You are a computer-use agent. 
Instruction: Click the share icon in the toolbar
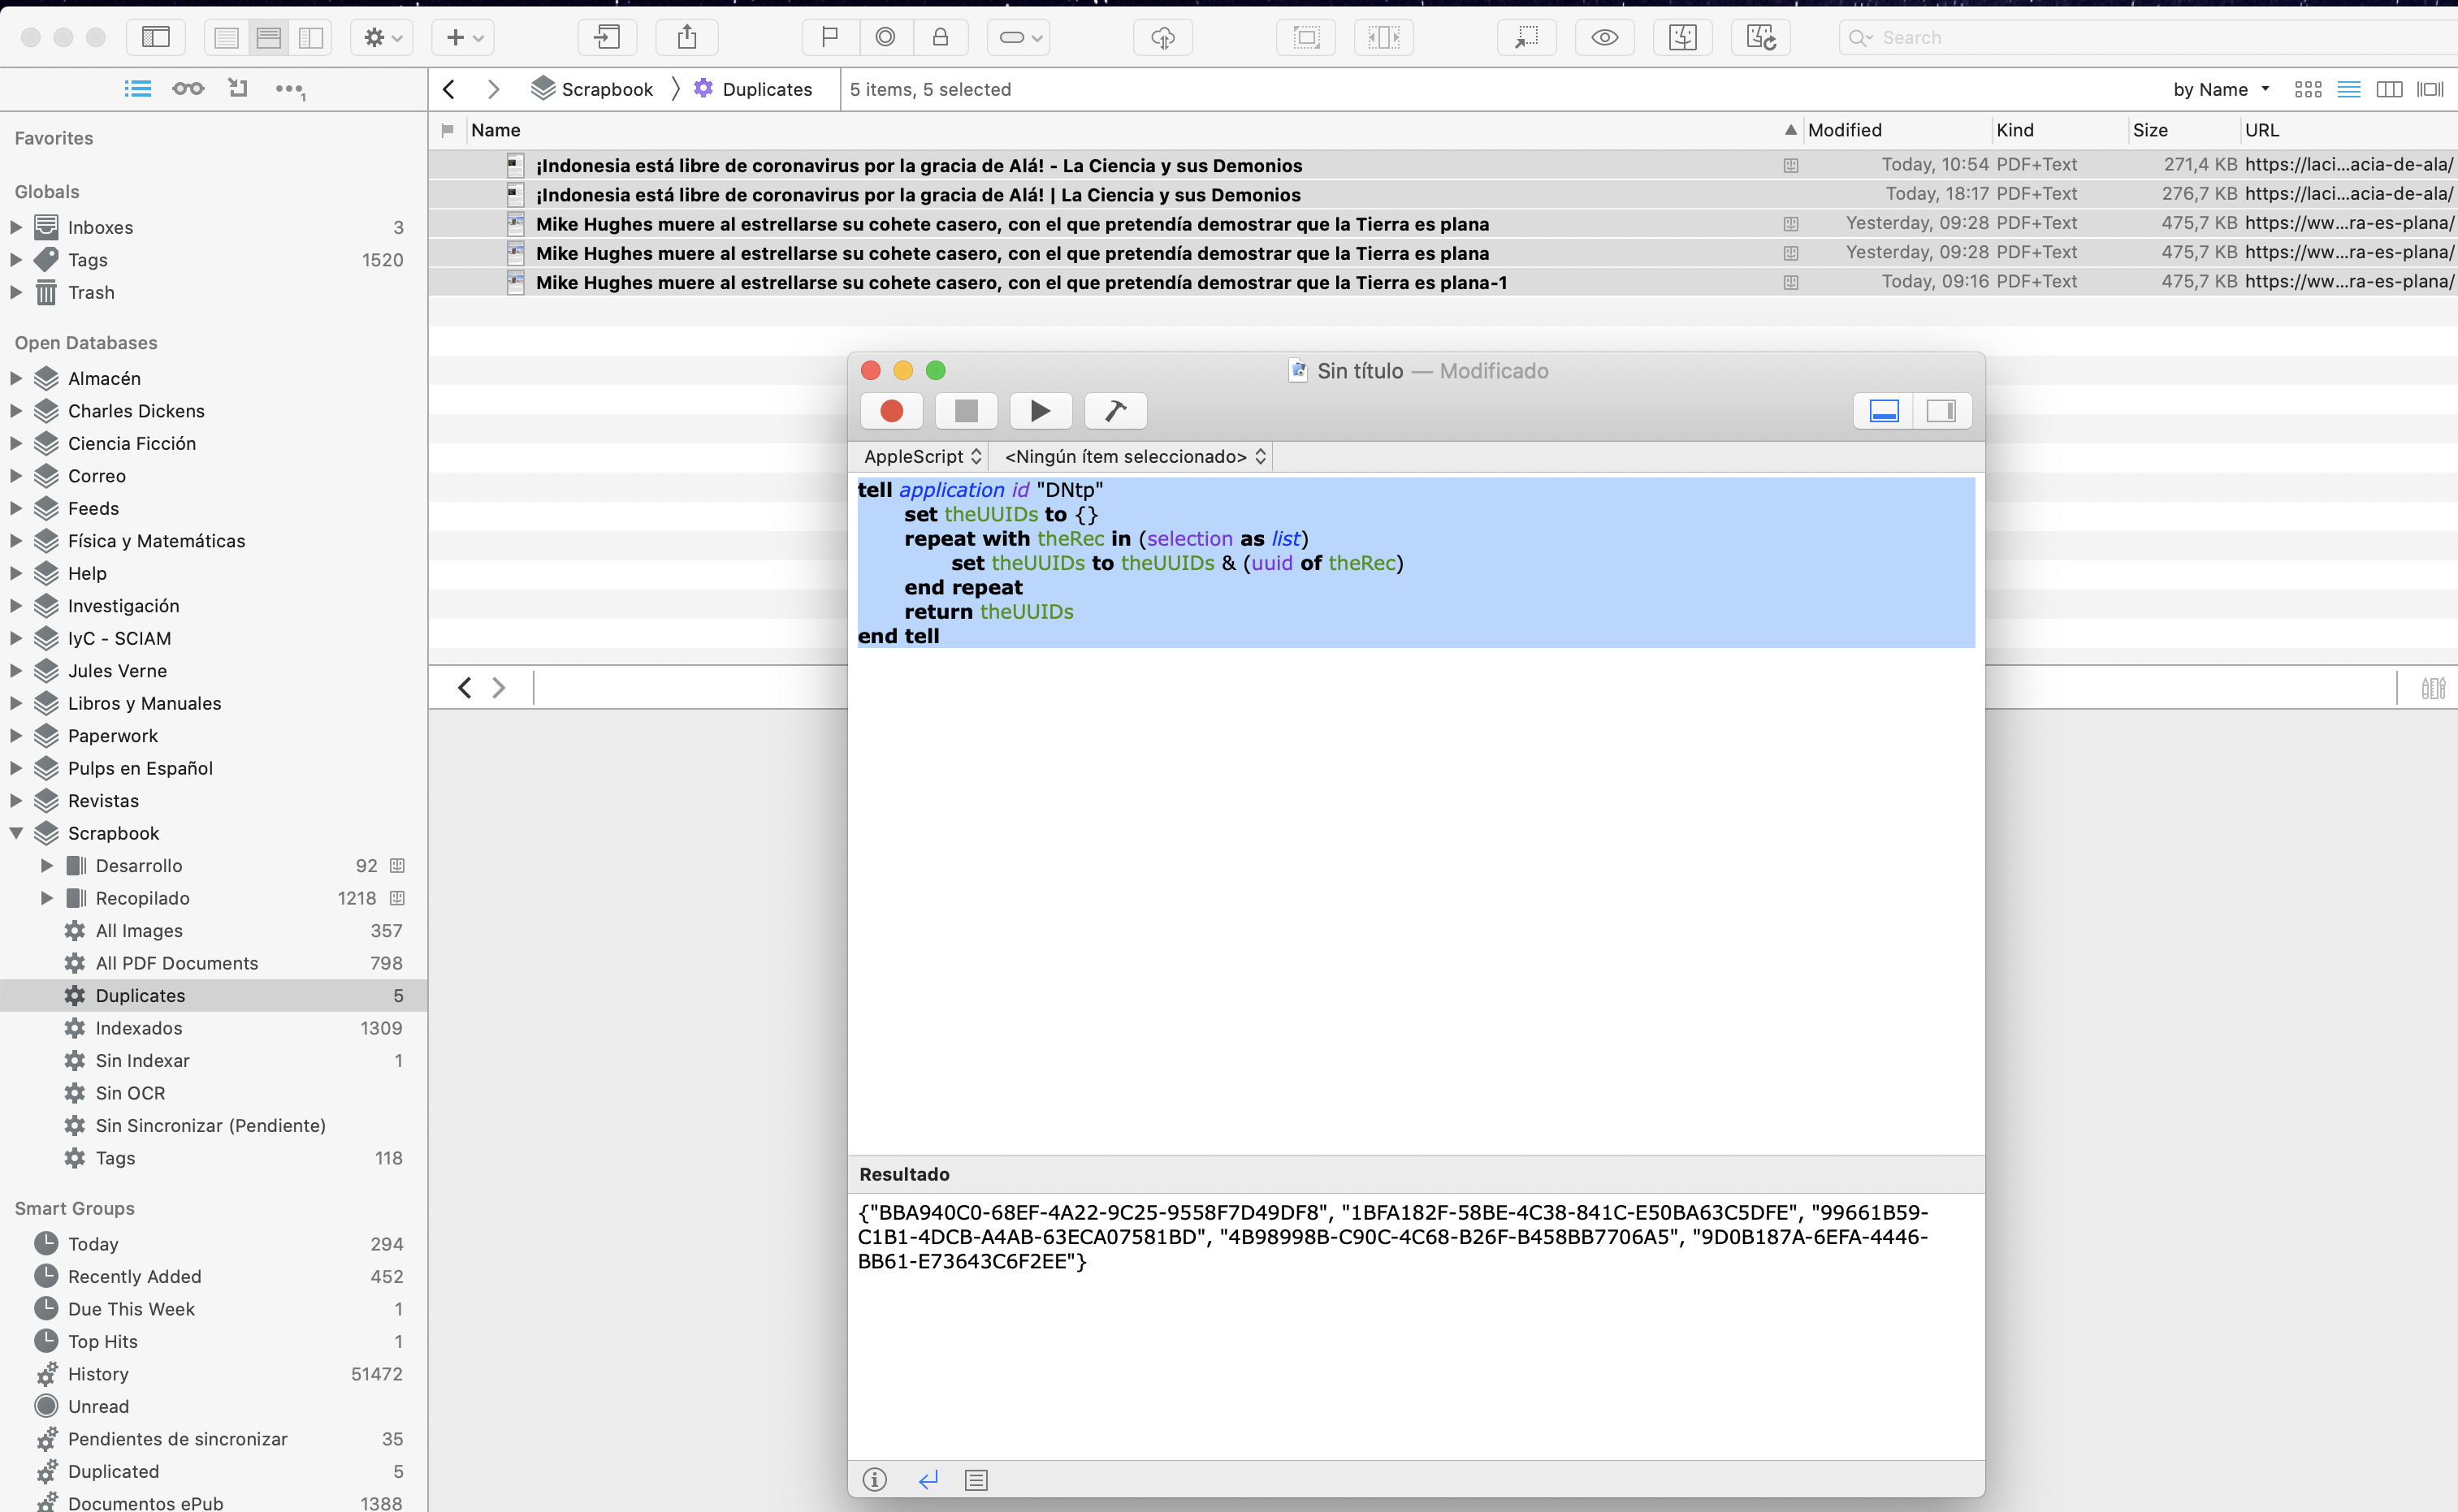coord(686,38)
